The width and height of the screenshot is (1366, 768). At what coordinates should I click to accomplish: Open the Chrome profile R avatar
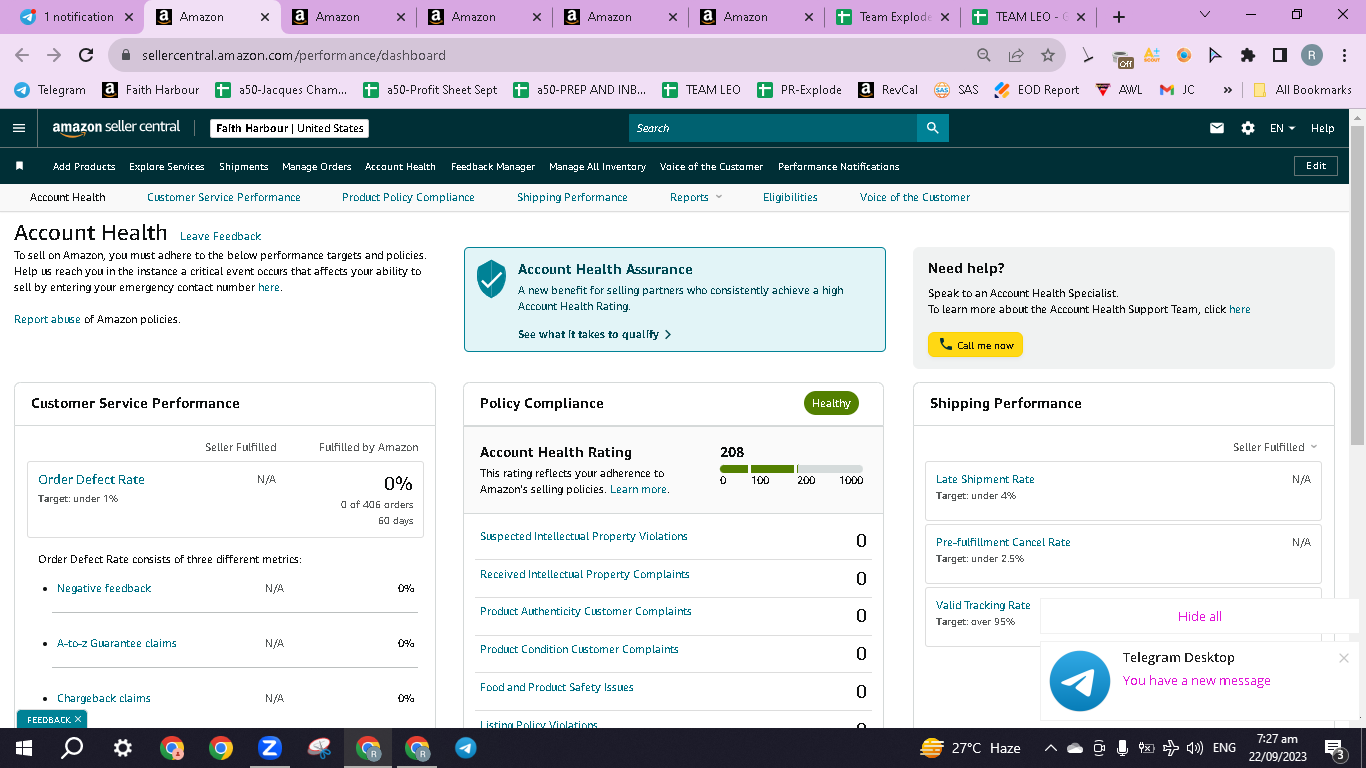pos(1312,55)
